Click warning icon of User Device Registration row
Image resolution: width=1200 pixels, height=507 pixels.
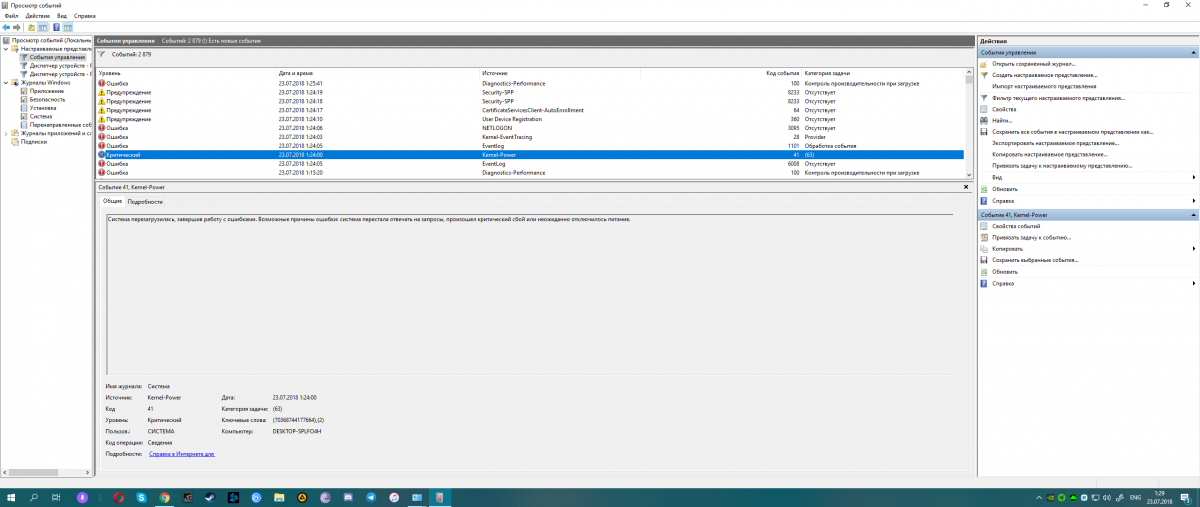(102, 119)
